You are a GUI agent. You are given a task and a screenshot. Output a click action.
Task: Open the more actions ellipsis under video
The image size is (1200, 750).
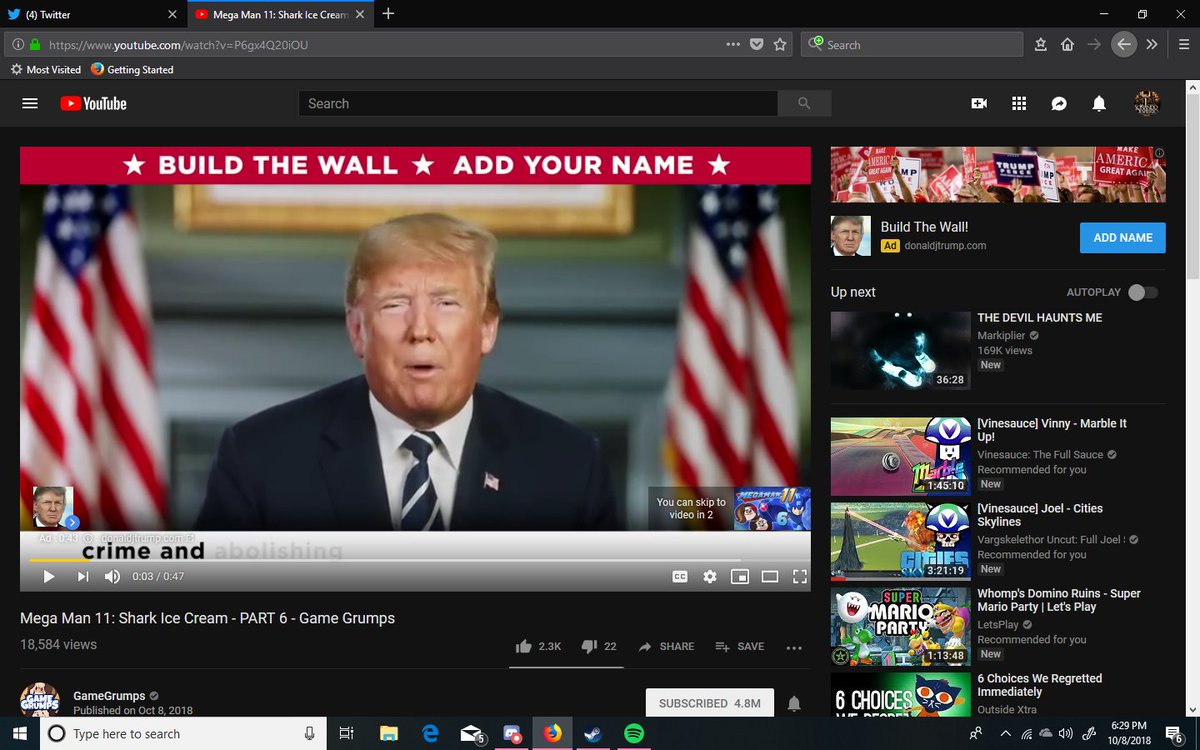point(794,647)
